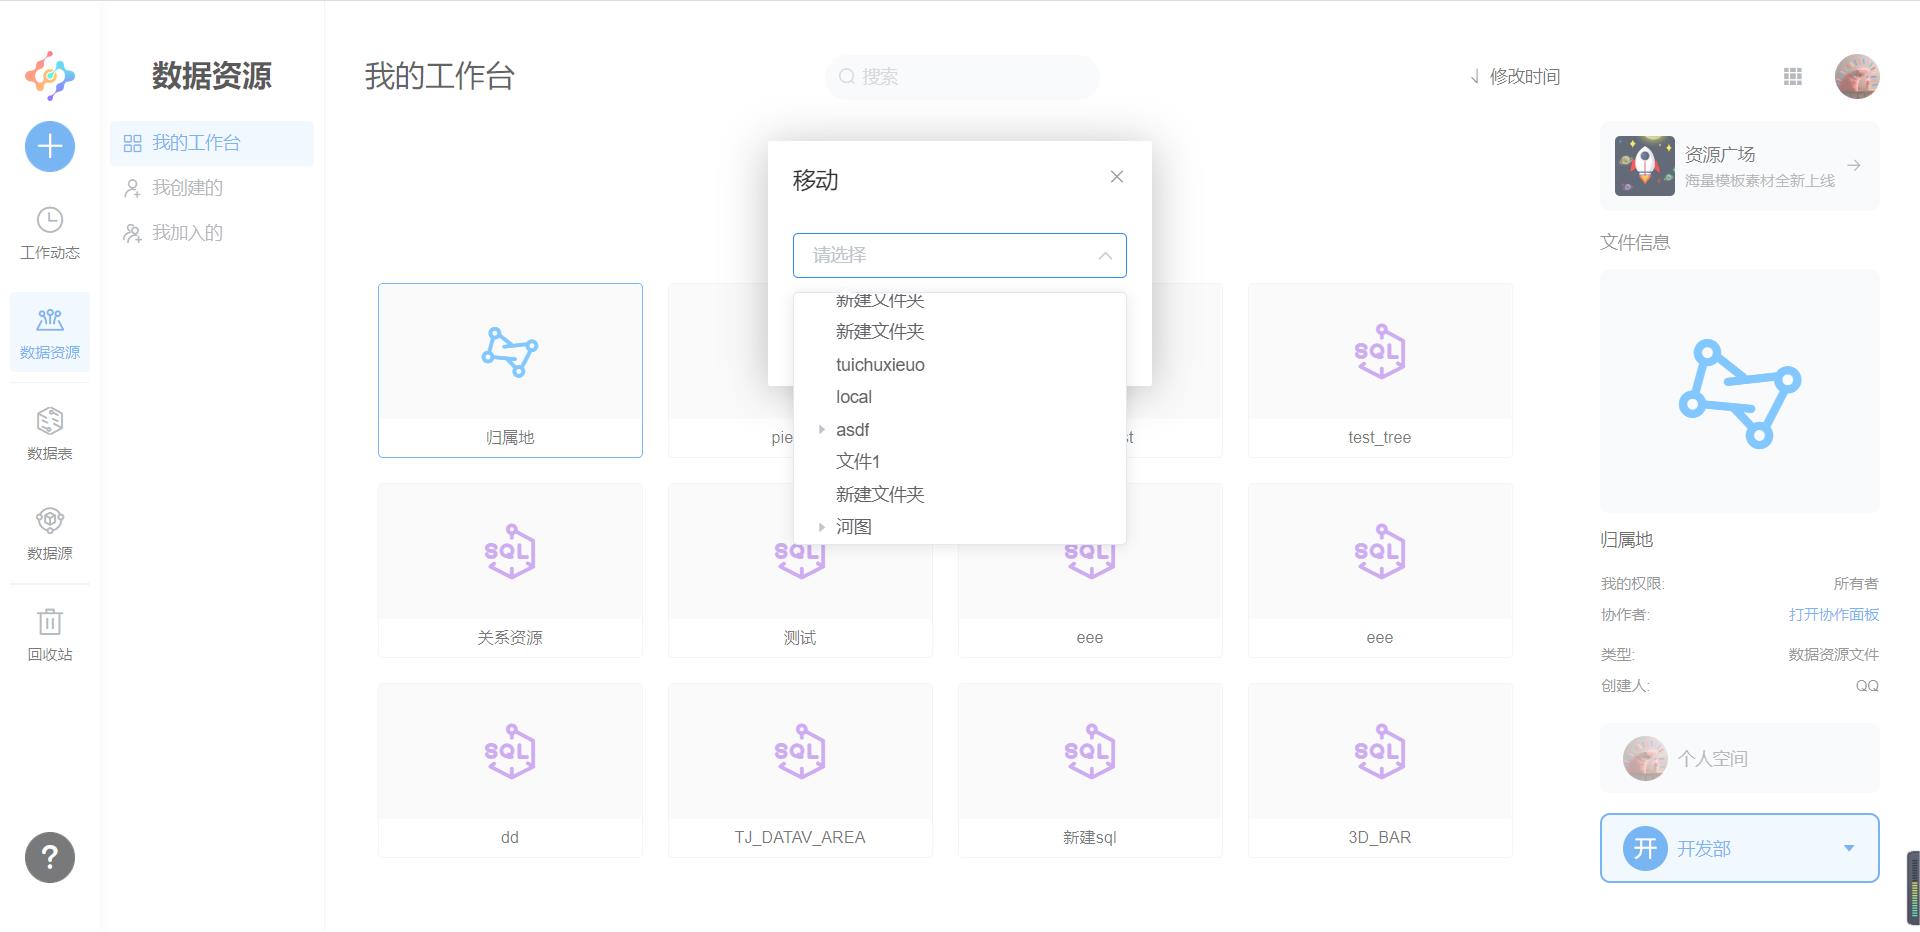Screen dimensions: 1920x932
Task: Click 归属地 preview icon in 文件信息
Action: (x=1739, y=392)
